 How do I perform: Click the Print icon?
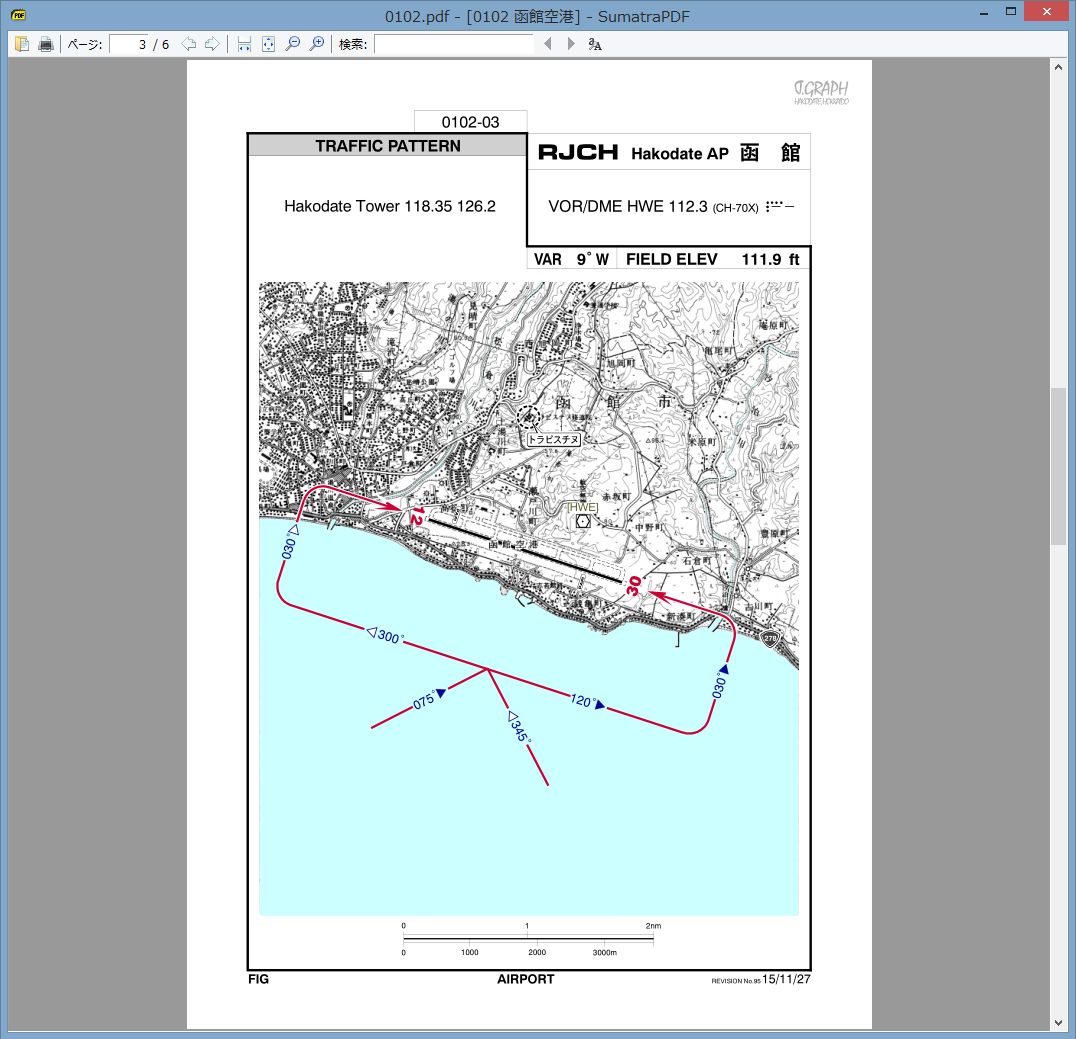pos(46,44)
